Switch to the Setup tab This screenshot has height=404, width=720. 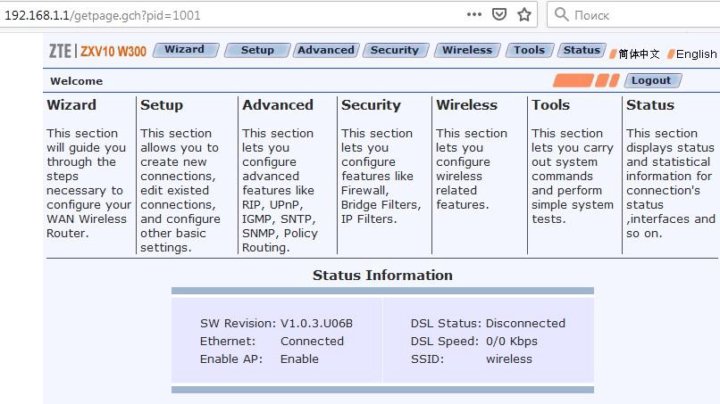[x=257, y=50]
